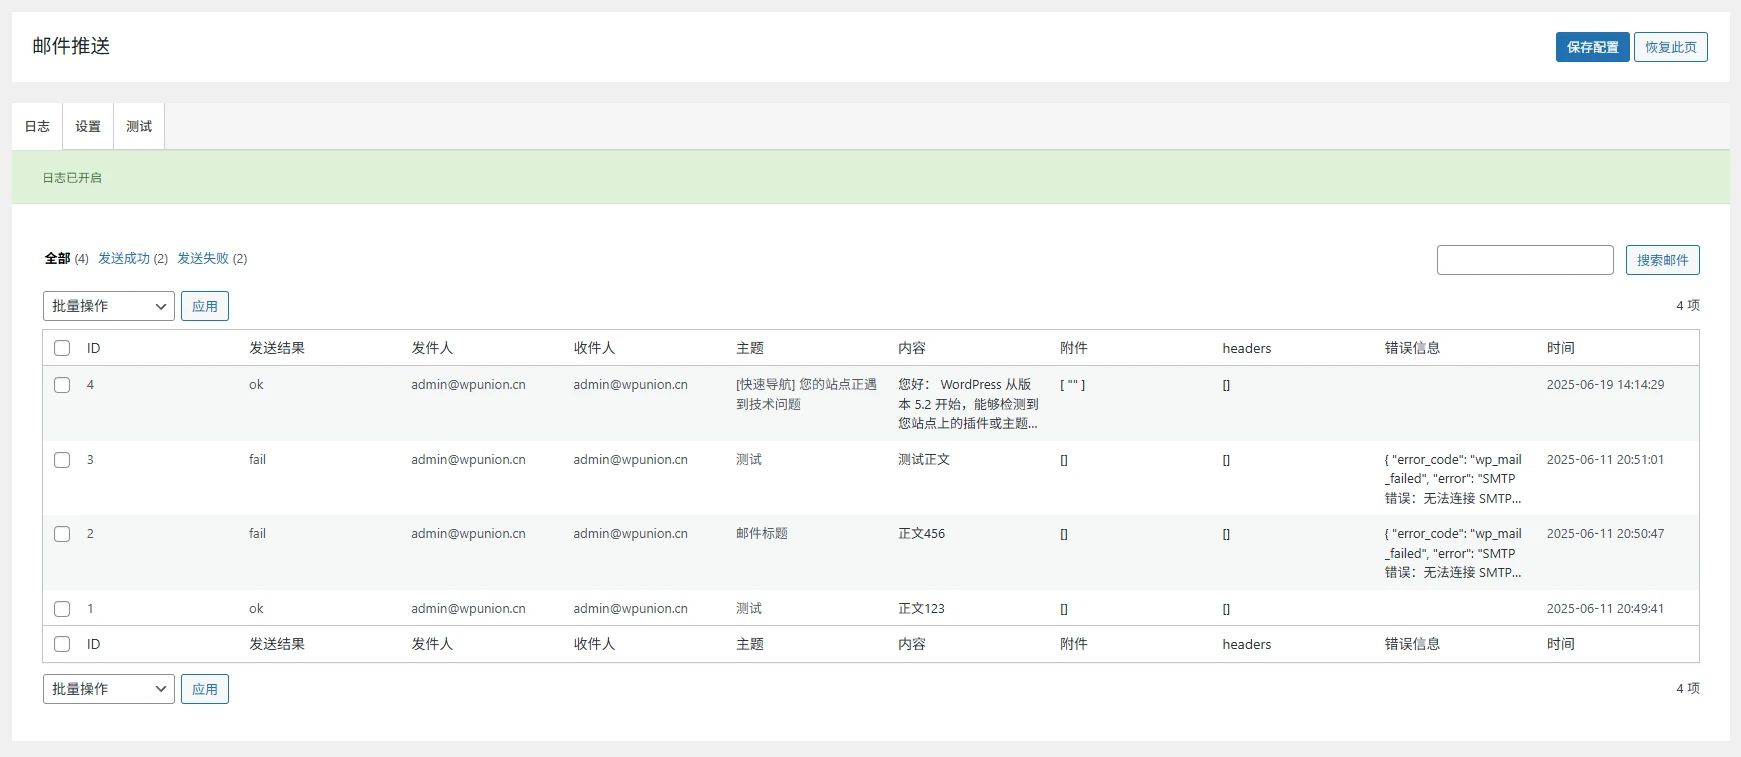Switch to the 日志 tab
This screenshot has width=1741, height=757.
[37, 126]
